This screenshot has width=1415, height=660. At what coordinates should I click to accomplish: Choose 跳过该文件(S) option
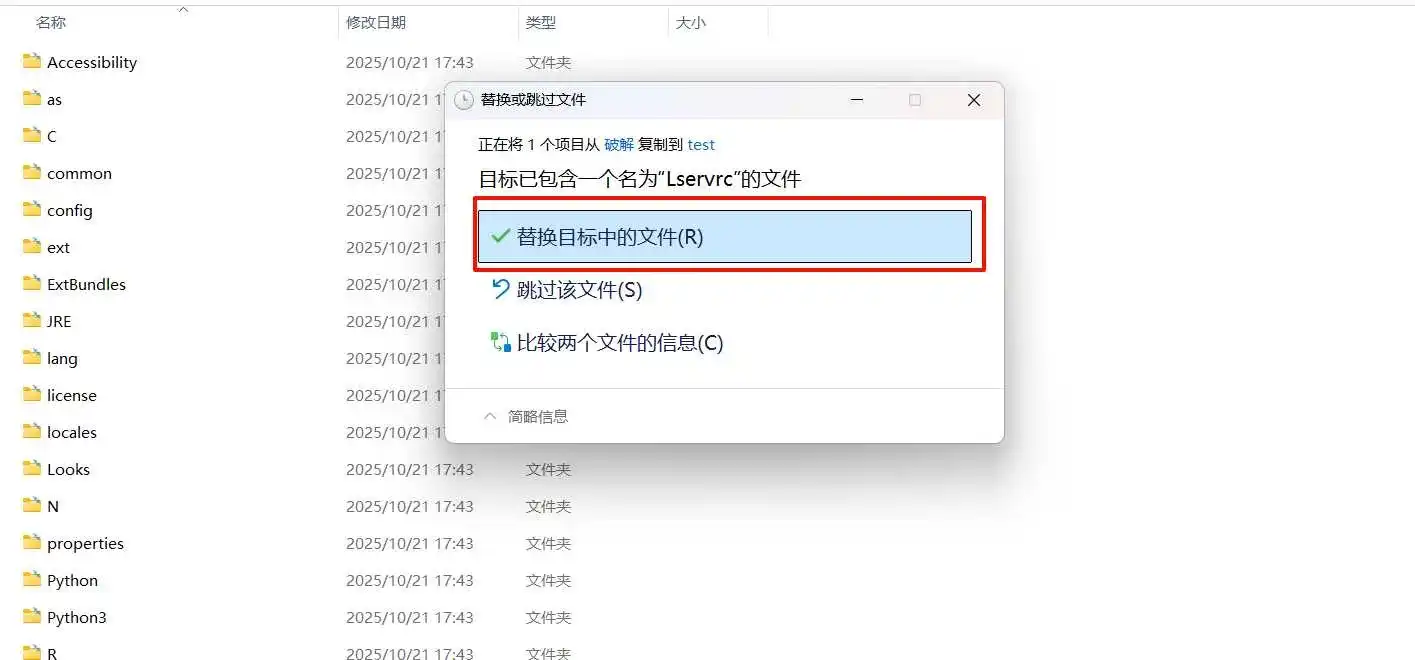click(579, 290)
